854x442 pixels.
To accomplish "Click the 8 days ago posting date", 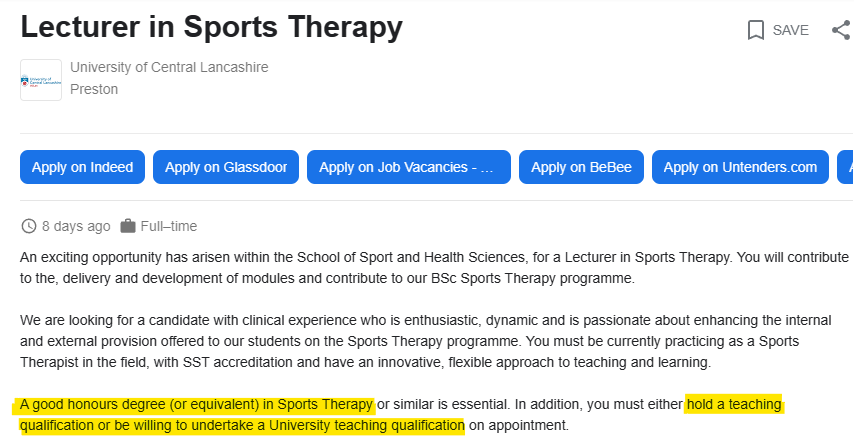I will coord(76,226).
